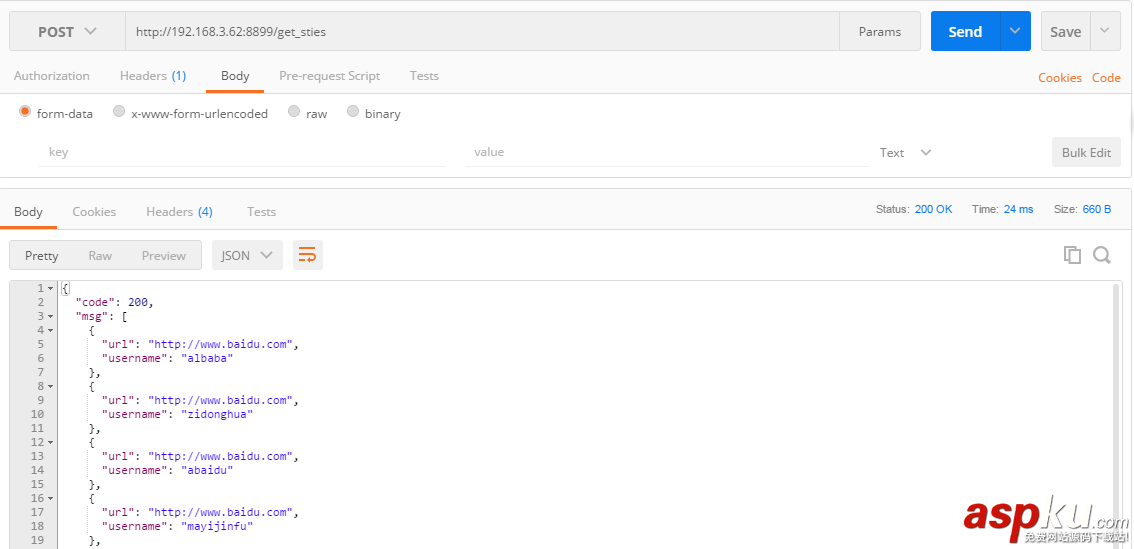Choose x-www-form-urlencoded body type
This screenshot has width=1134, height=549.
119,112
